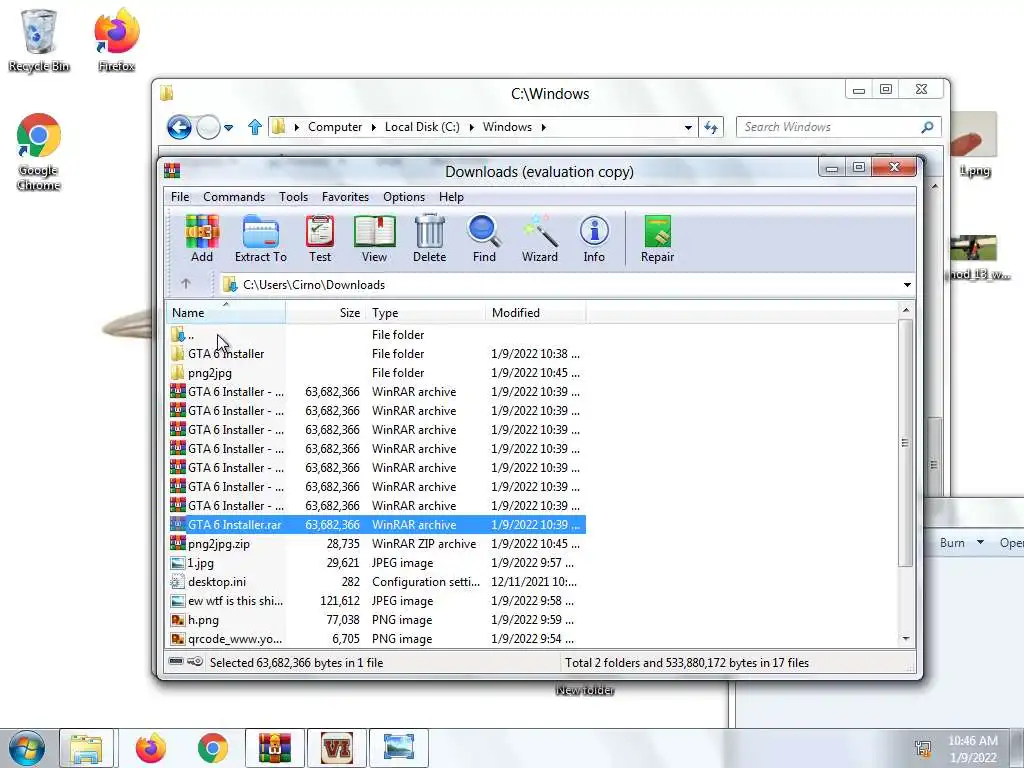Click the drive icon in WinRAR status bar
1024x768 pixels.
(x=176, y=662)
